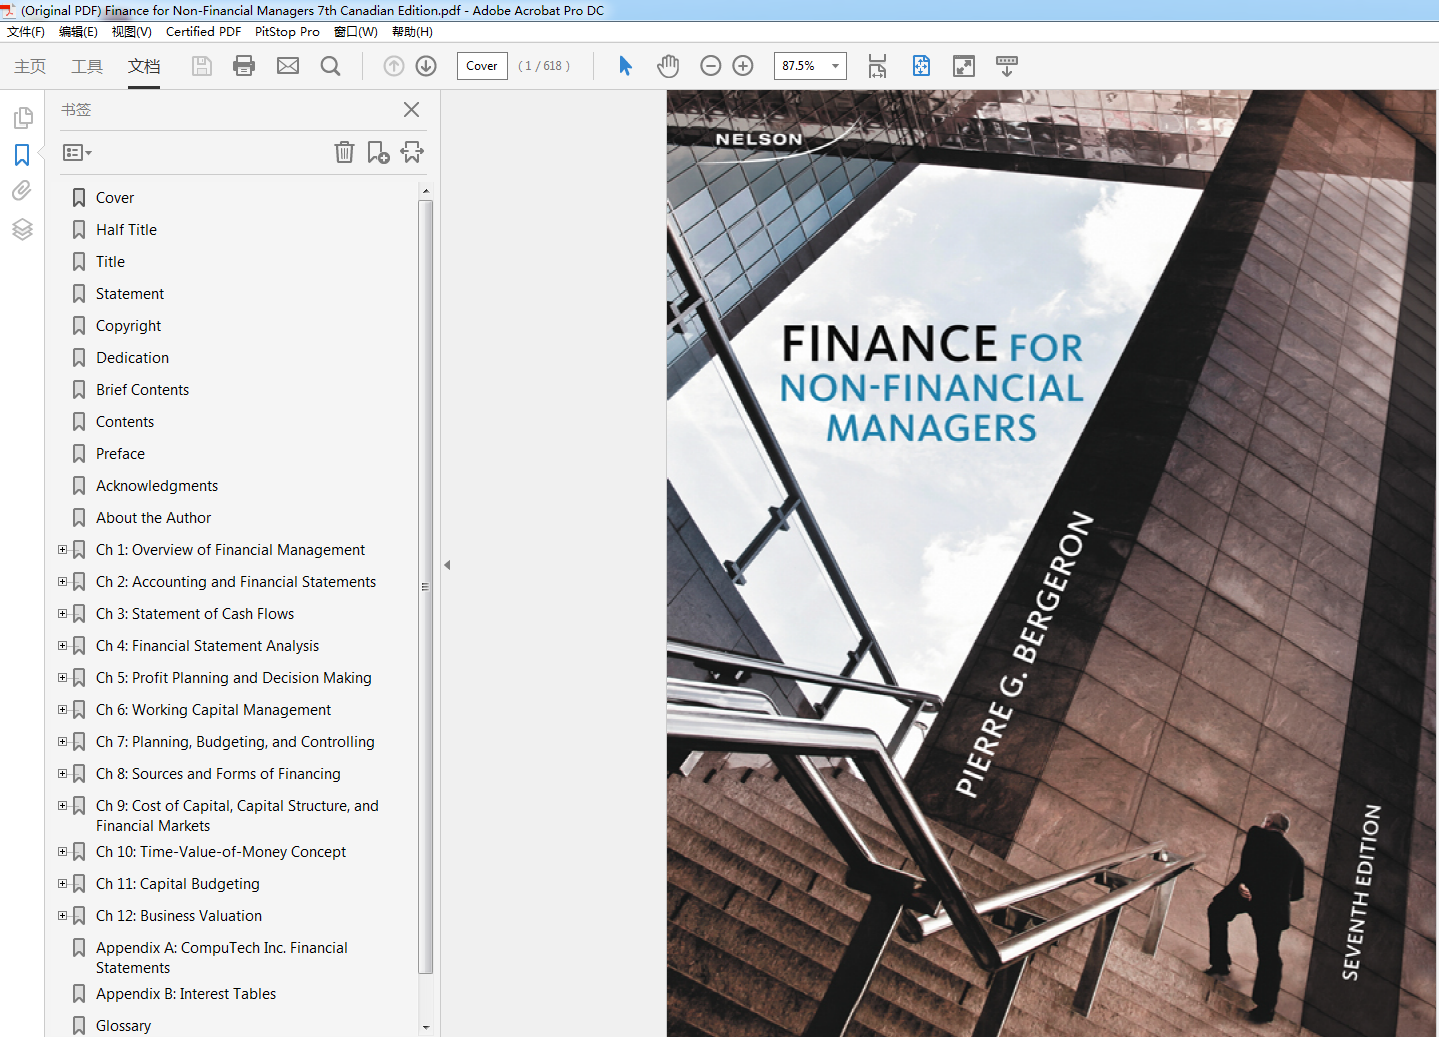Jump to Copyright bookmark
Image resolution: width=1439 pixels, height=1037 pixels.
[x=128, y=326]
